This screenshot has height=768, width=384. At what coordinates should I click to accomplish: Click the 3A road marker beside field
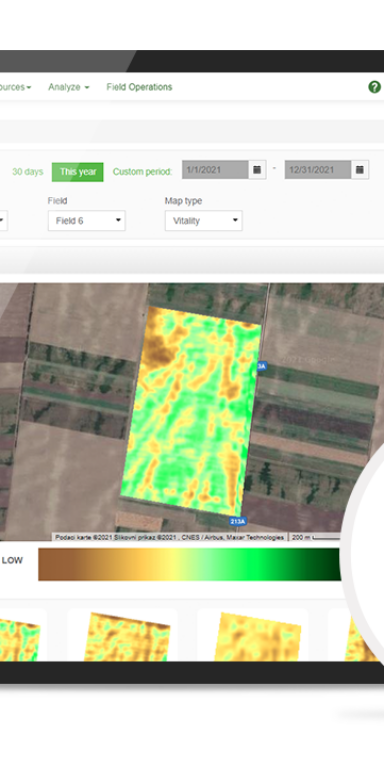[x=262, y=366]
